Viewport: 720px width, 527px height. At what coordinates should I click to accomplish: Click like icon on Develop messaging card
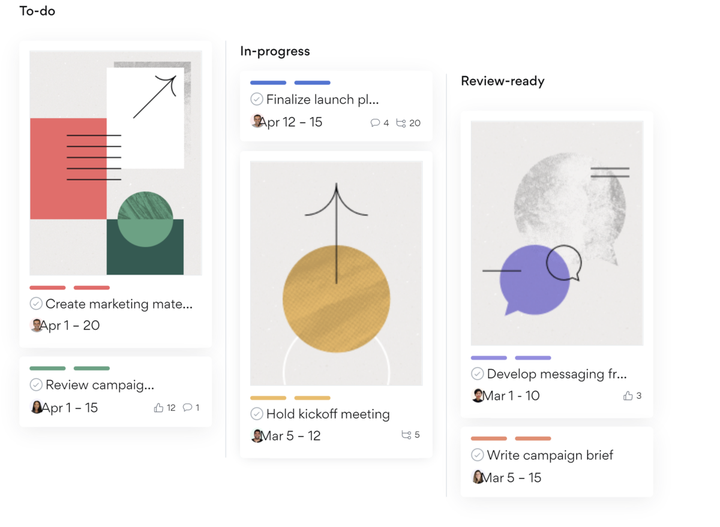click(x=628, y=396)
